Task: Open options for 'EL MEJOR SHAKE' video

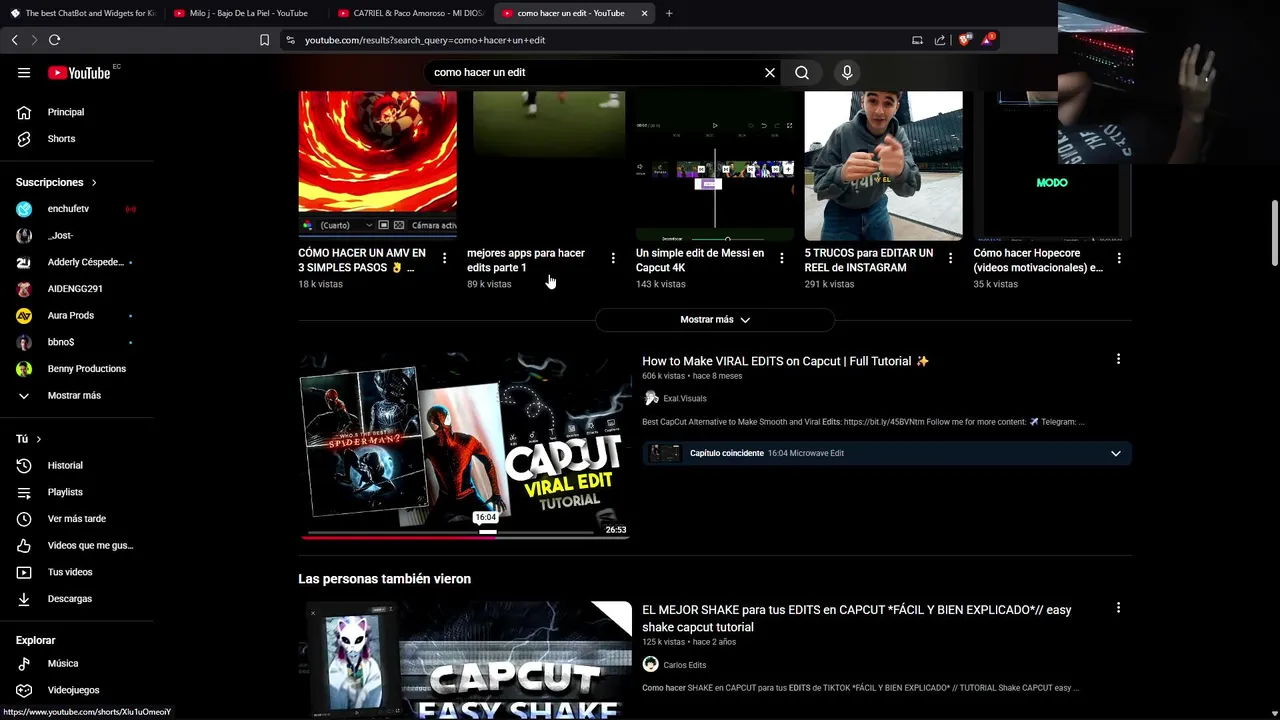Action: [1118, 608]
